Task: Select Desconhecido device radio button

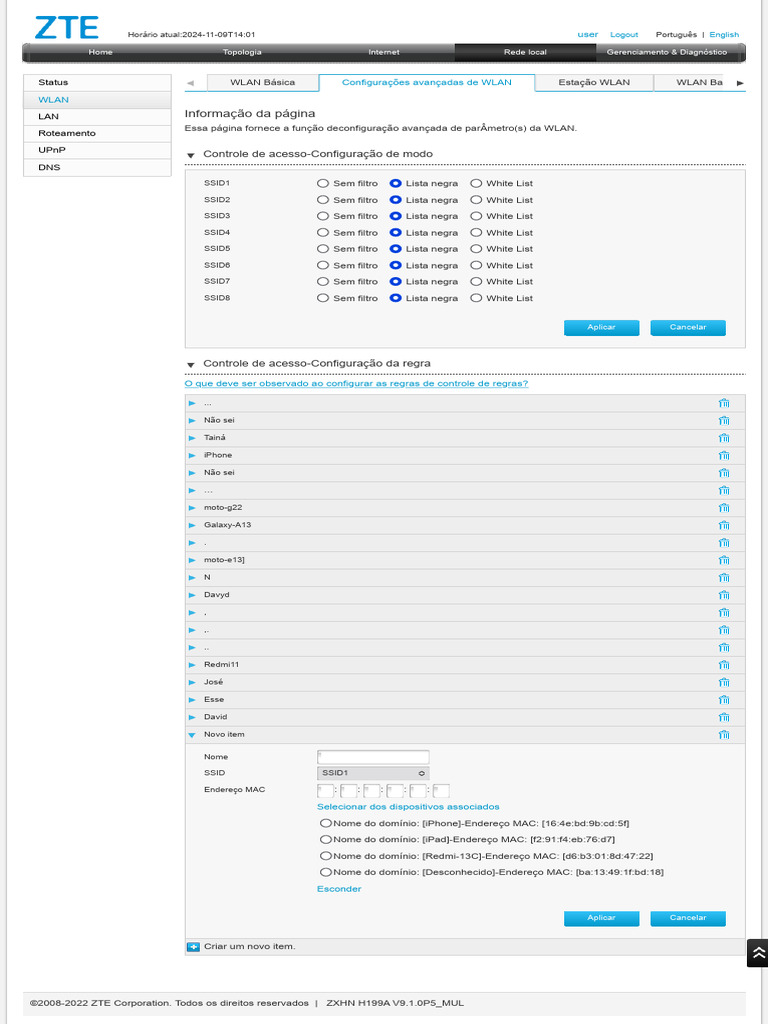Action: point(325,872)
